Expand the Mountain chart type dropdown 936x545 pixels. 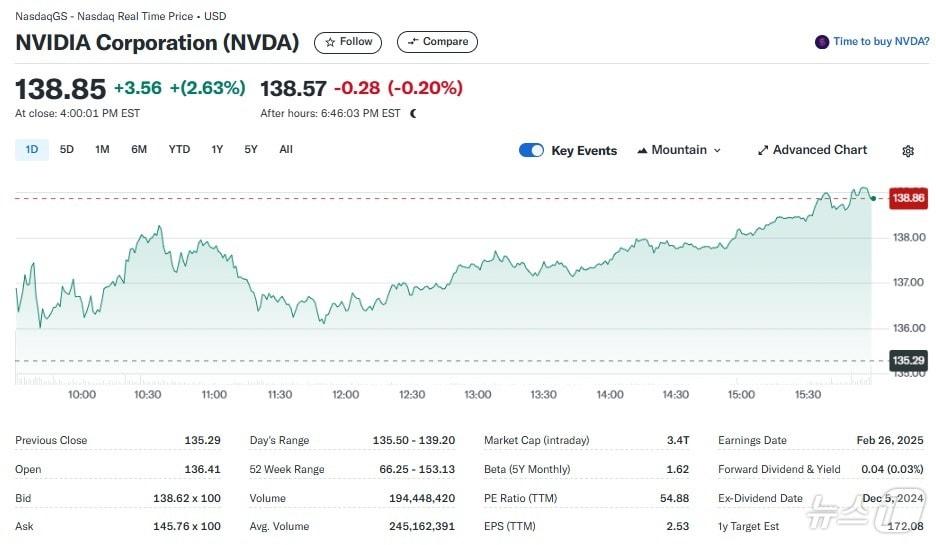click(x=716, y=150)
